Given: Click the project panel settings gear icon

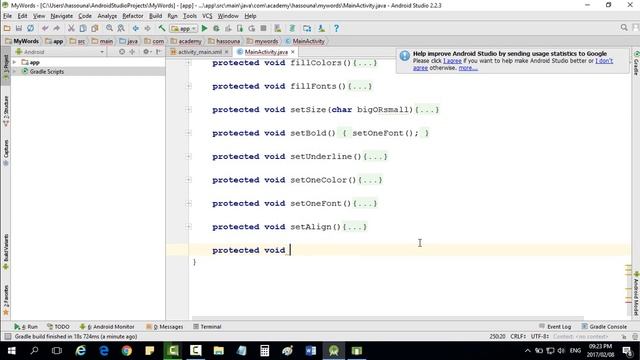Looking at the screenshot, I should (146, 52).
